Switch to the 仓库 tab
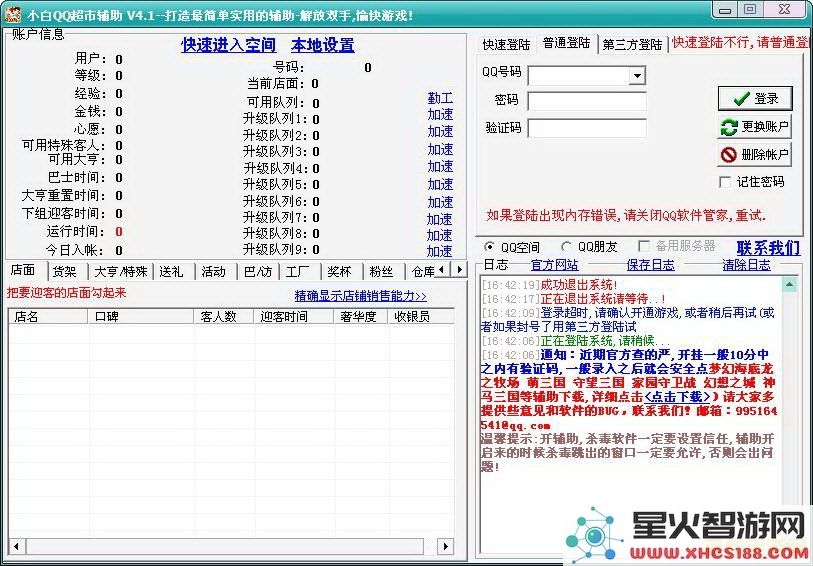813x566 pixels. point(421,272)
